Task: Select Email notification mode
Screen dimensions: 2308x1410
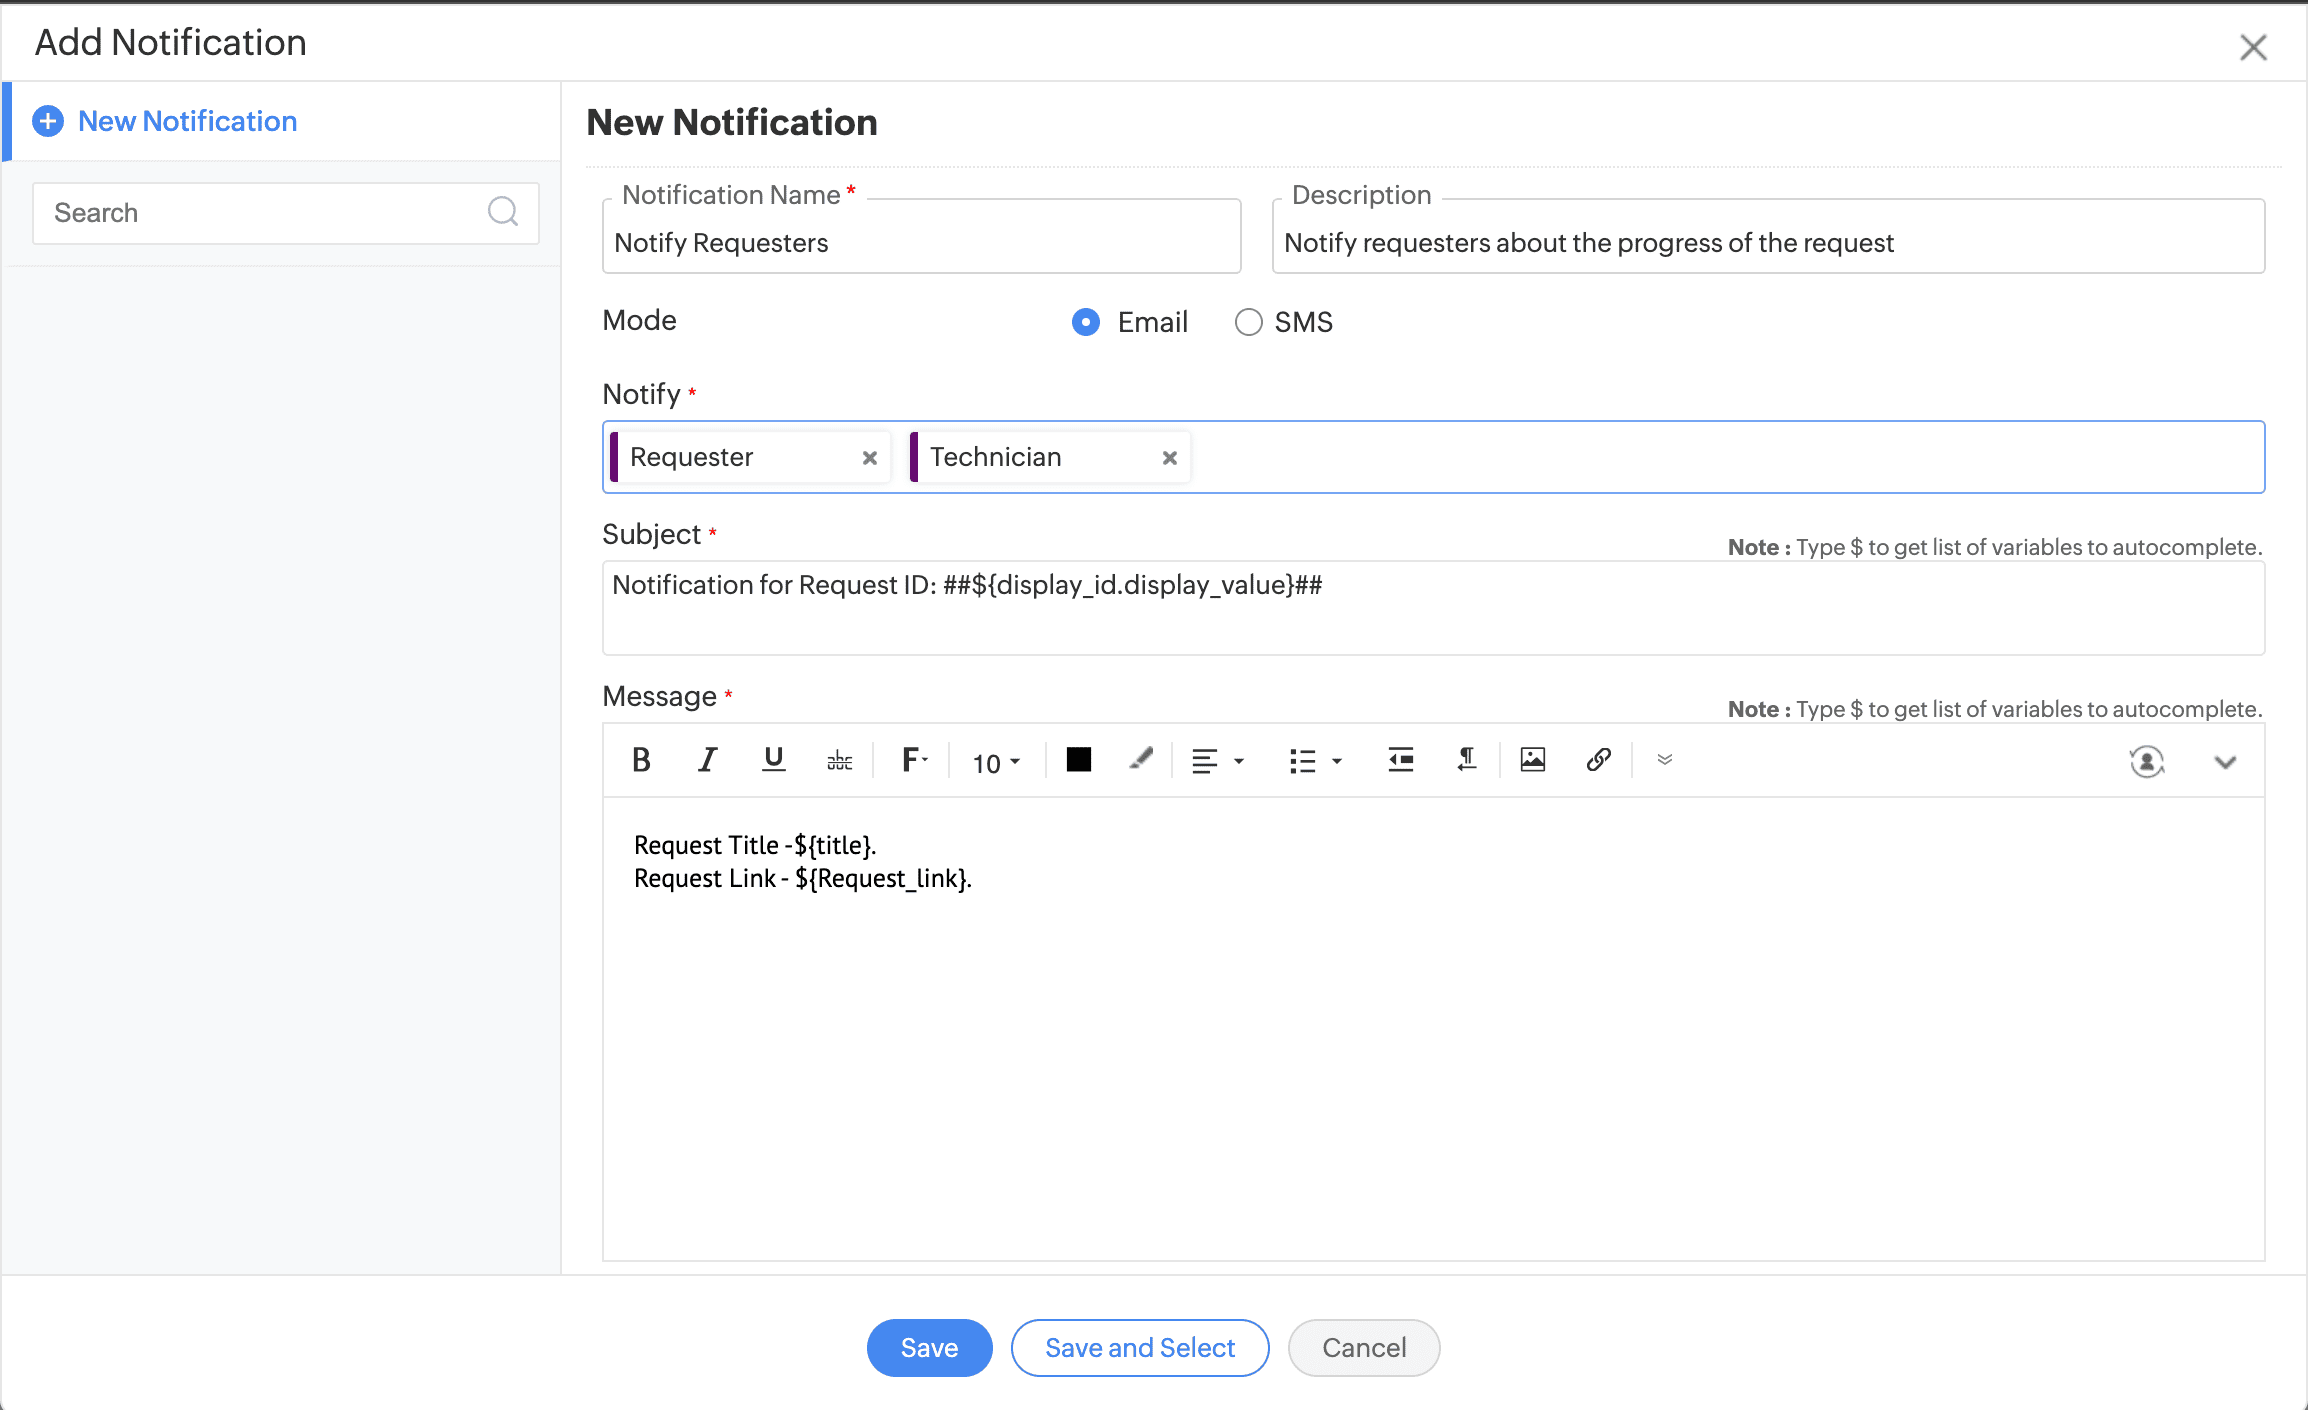Action: pos(1086,322)
